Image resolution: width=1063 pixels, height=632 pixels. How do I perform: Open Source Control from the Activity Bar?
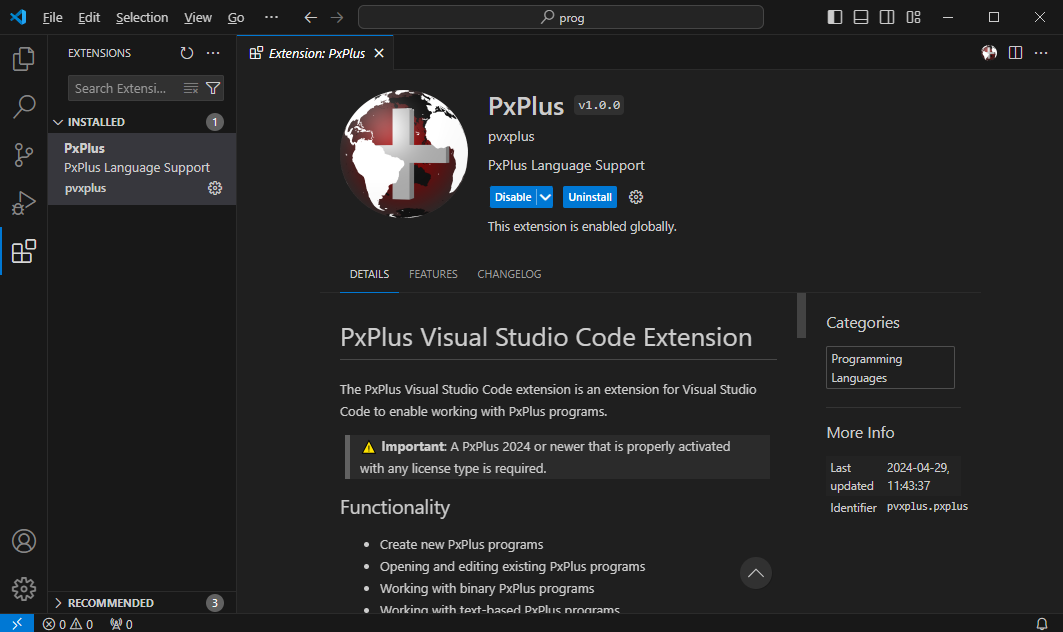click(23, 155)
